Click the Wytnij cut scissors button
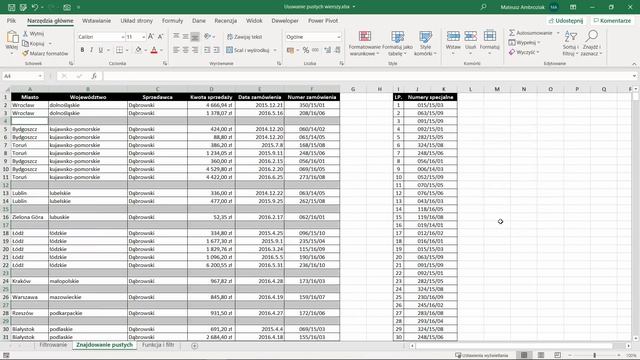The width and height of the screenshot is (640, 360). pos(33,33)
